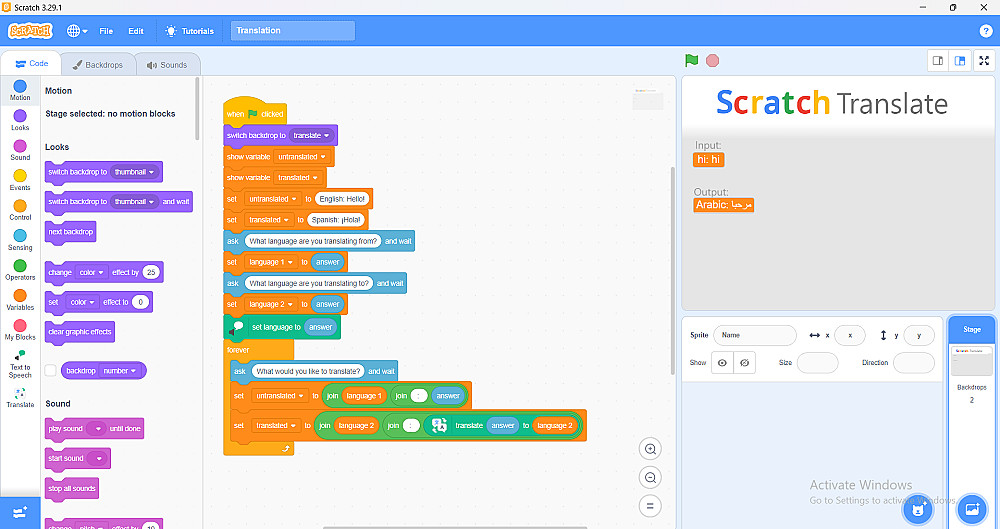Open the Motion blocks category

[20, 90]
